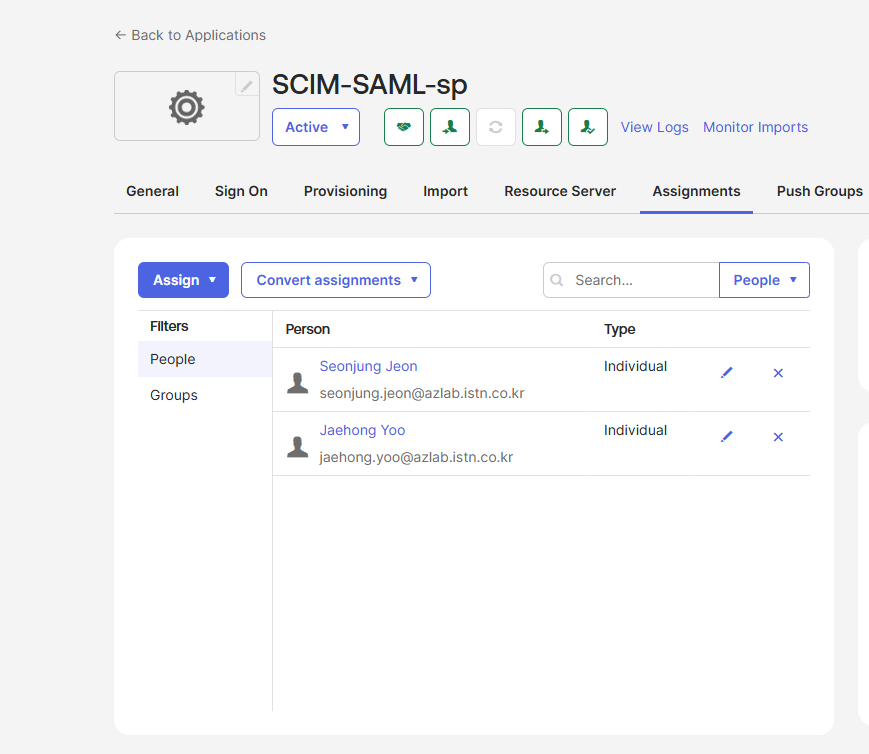This screenshot has width=869, height=754.
Task: Select the Assignments tab
Action: [696, 191]
